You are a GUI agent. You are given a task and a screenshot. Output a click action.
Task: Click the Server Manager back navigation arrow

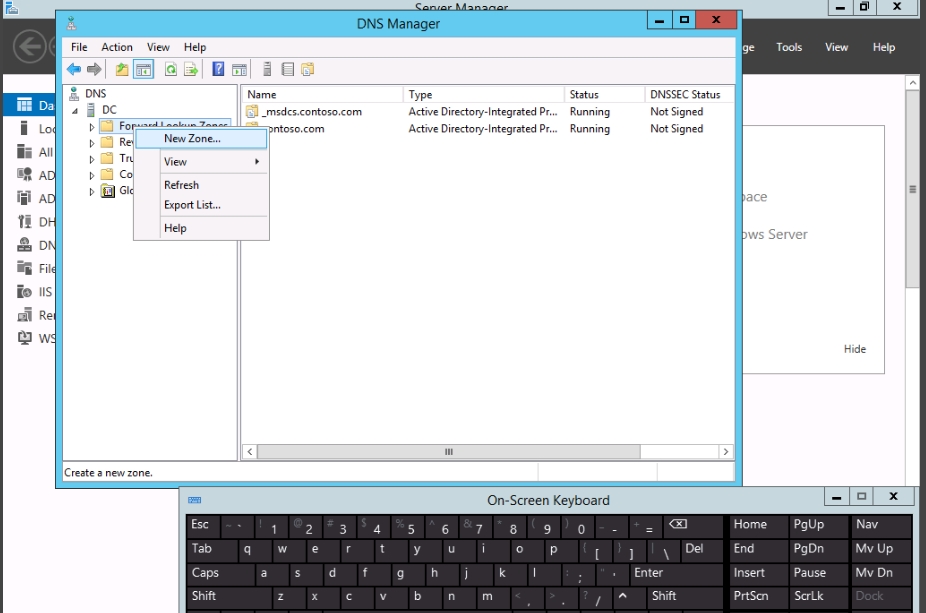click(x=30, y=47)
